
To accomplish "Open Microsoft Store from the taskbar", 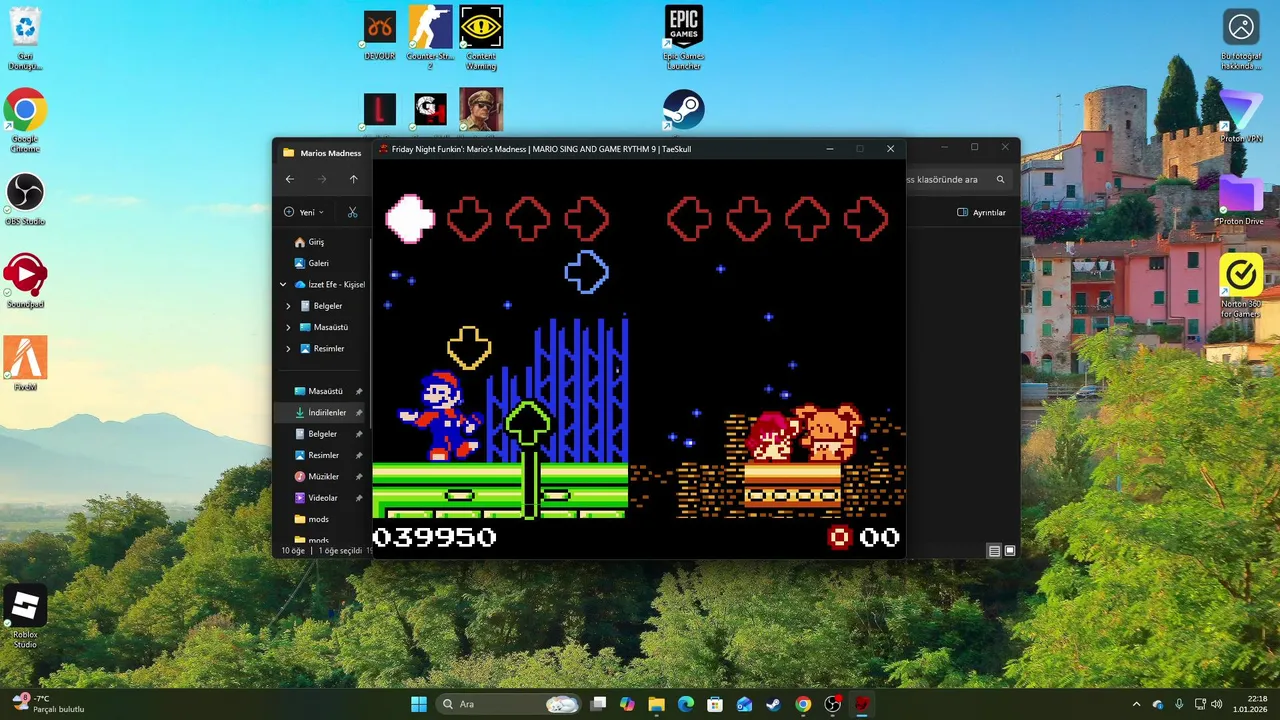I will pos(715,704).
